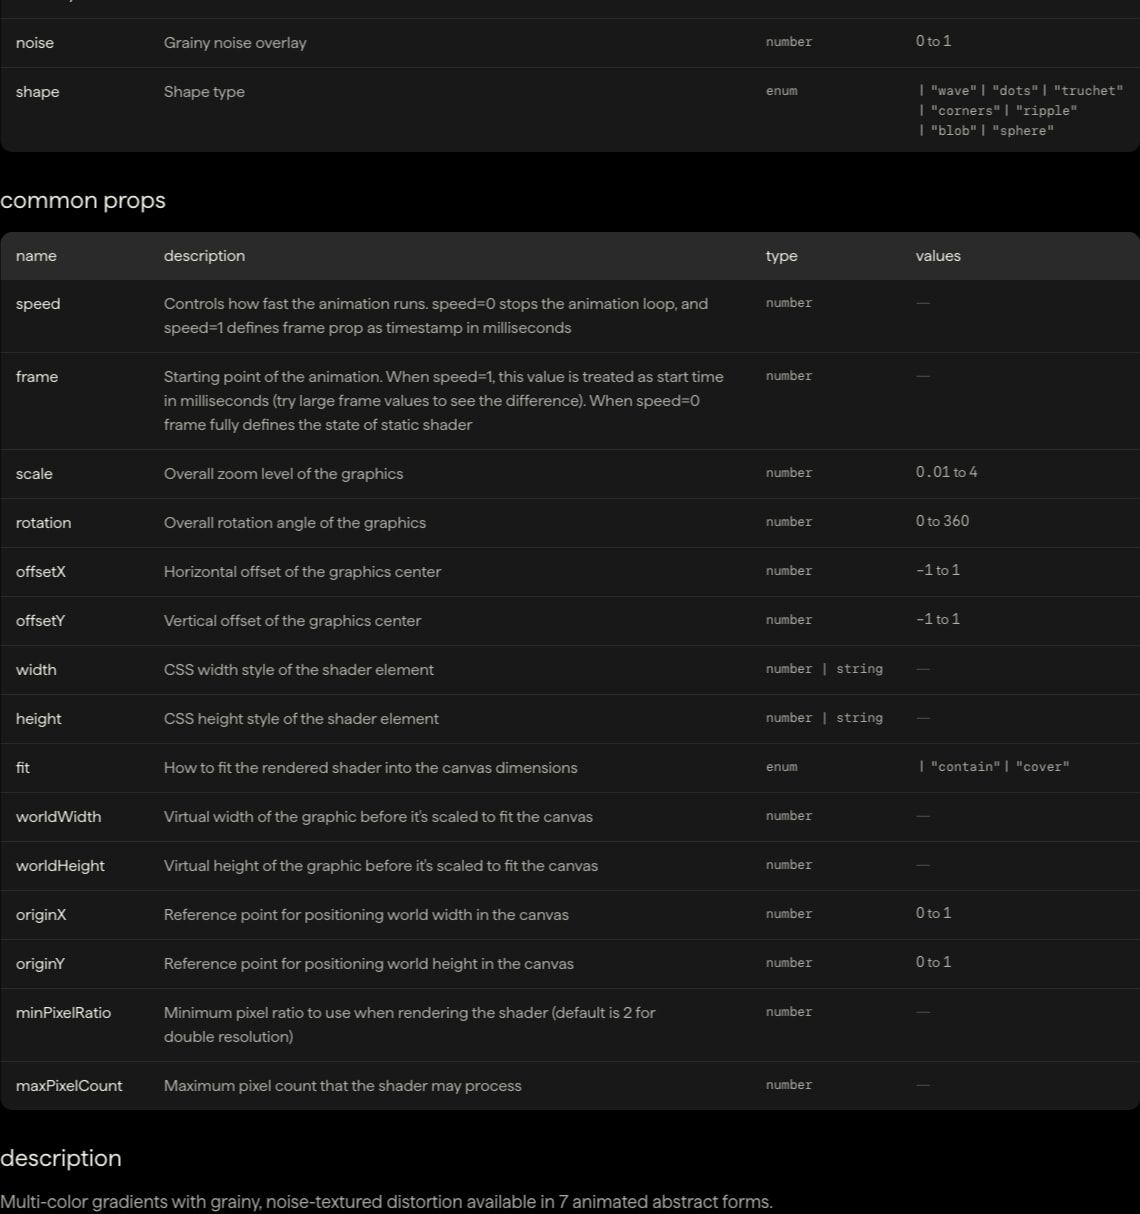Click the "ripple" enum value

coord(1046,111)
